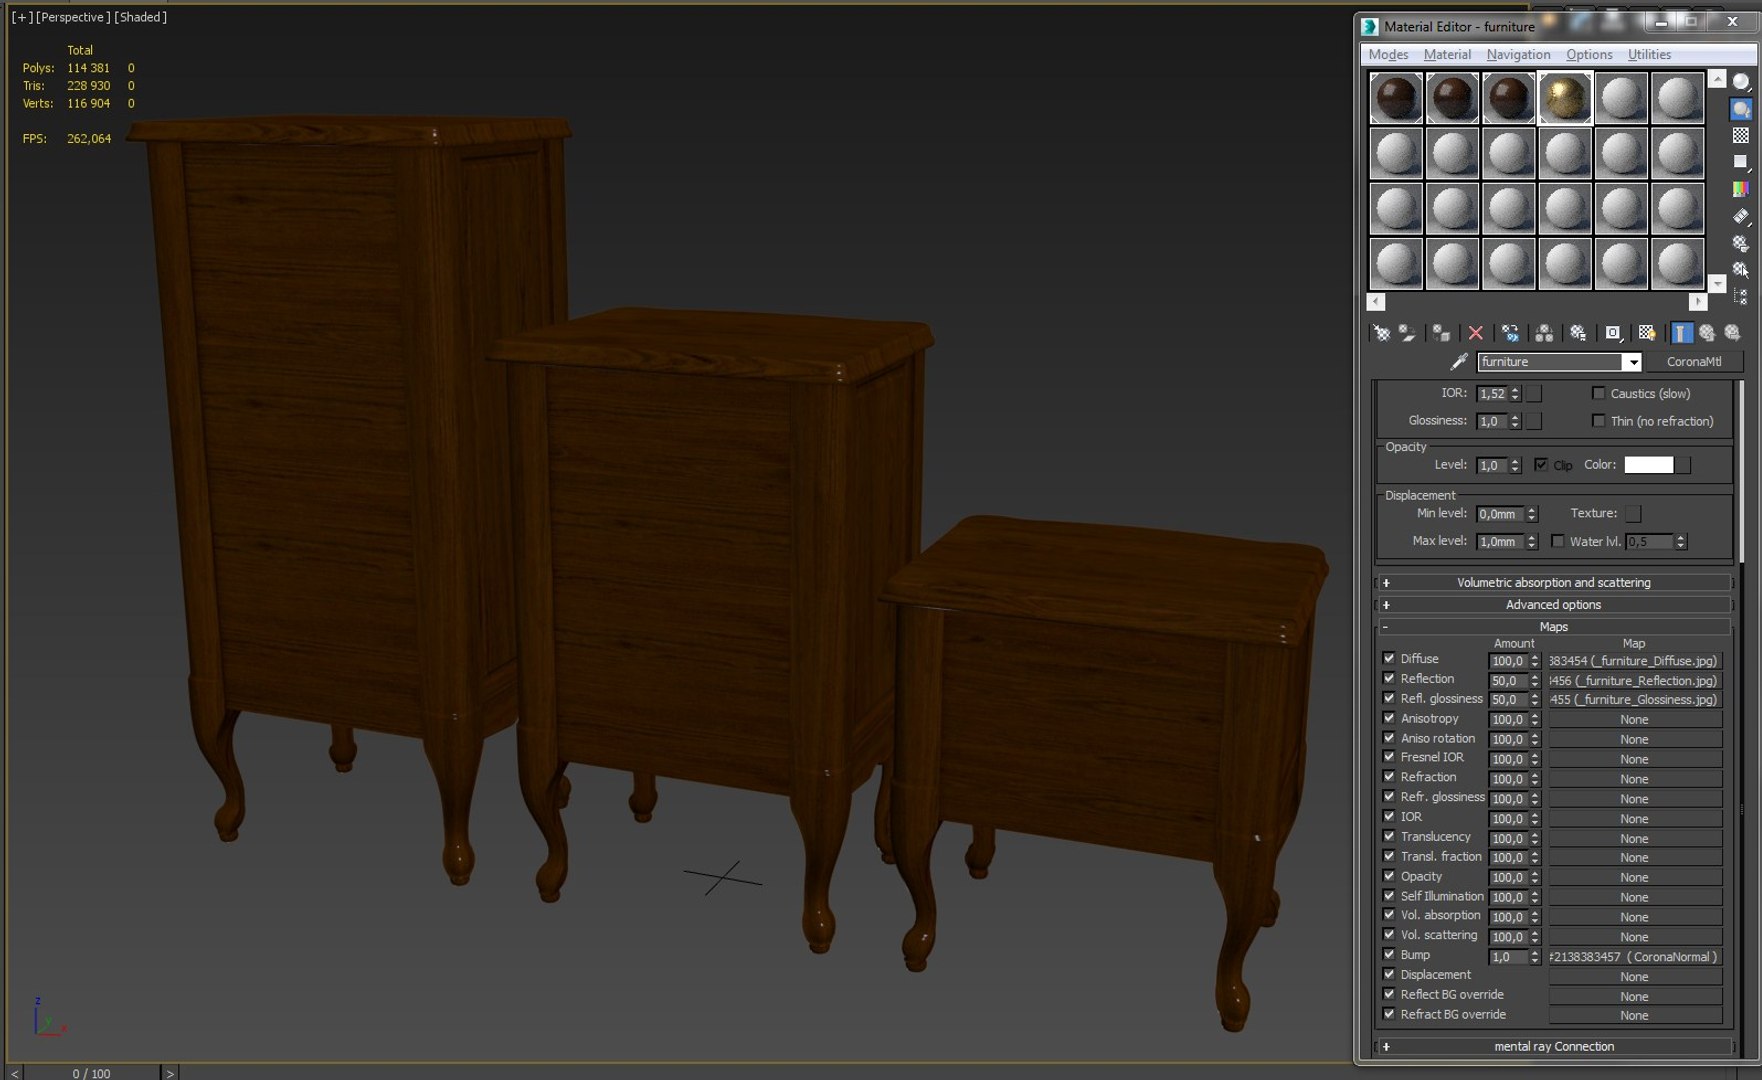Uncheck the Bump map checkbox
Viewport: 1762px width, 1080px height.
click(x=1389, y=955)
